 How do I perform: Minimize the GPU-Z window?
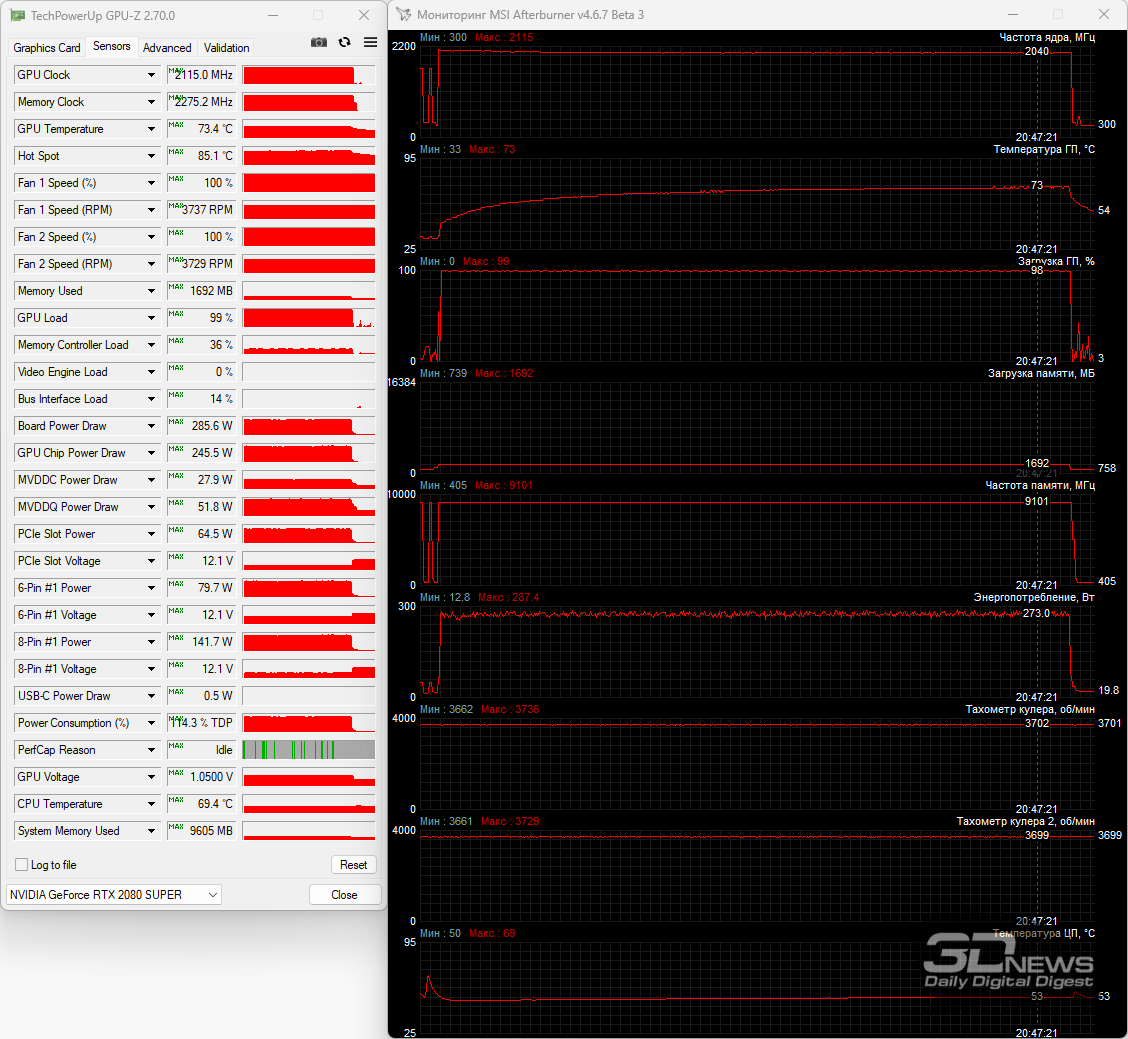coord(273,15)
